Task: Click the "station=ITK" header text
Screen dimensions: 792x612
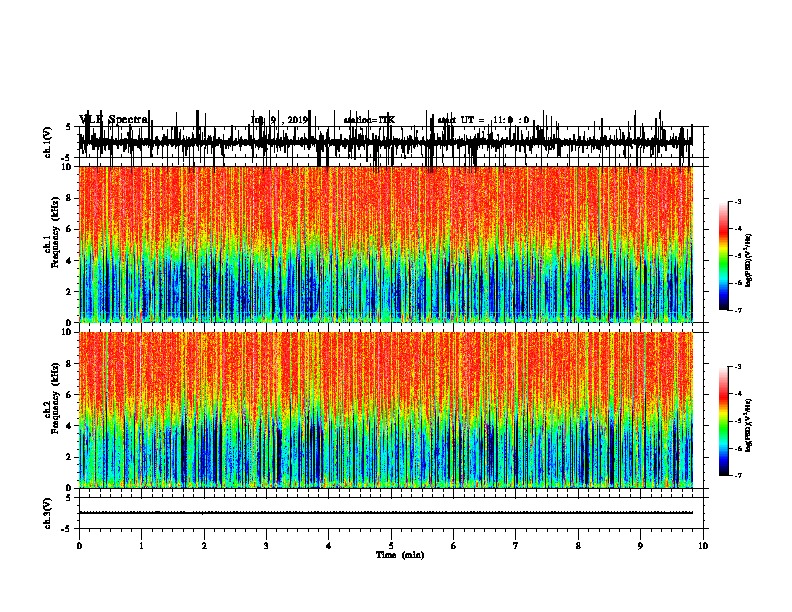Action: click(369, 120)
